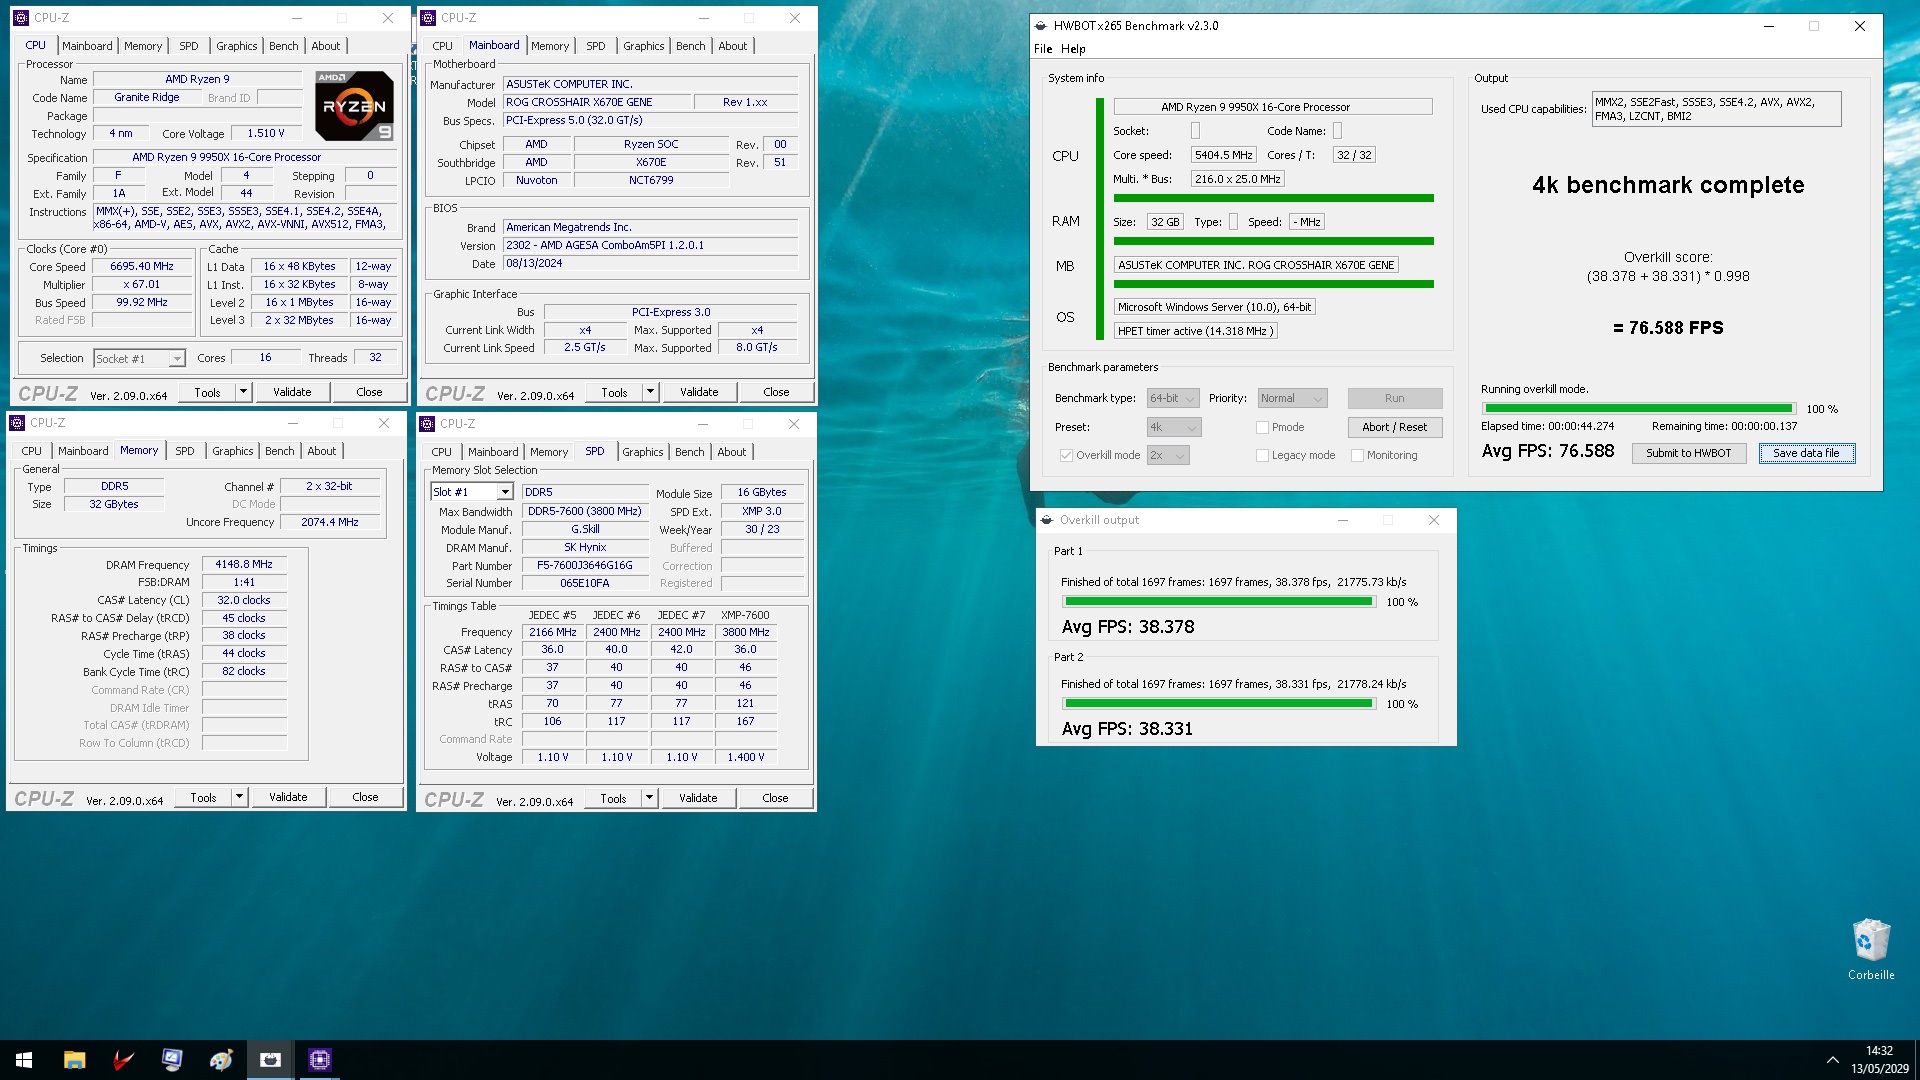Enable the Pmode checkbox
This screenshot has width=1920, height=1080.
pos(1262,427)
